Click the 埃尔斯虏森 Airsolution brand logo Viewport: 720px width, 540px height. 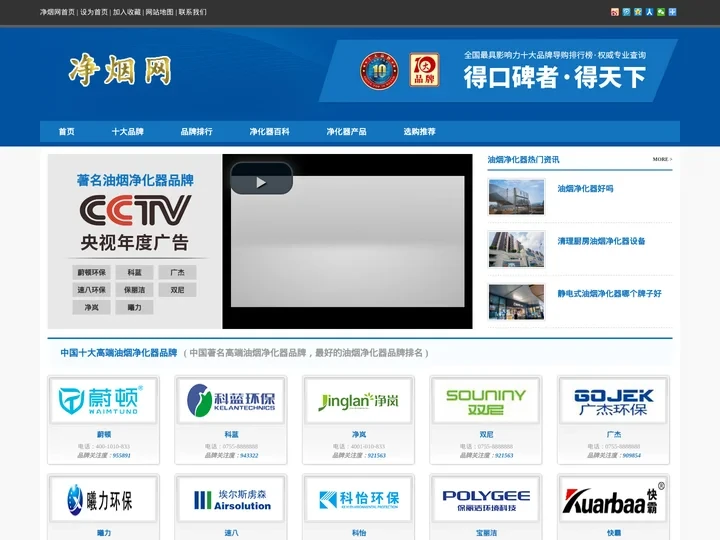(x=231, y=499)
